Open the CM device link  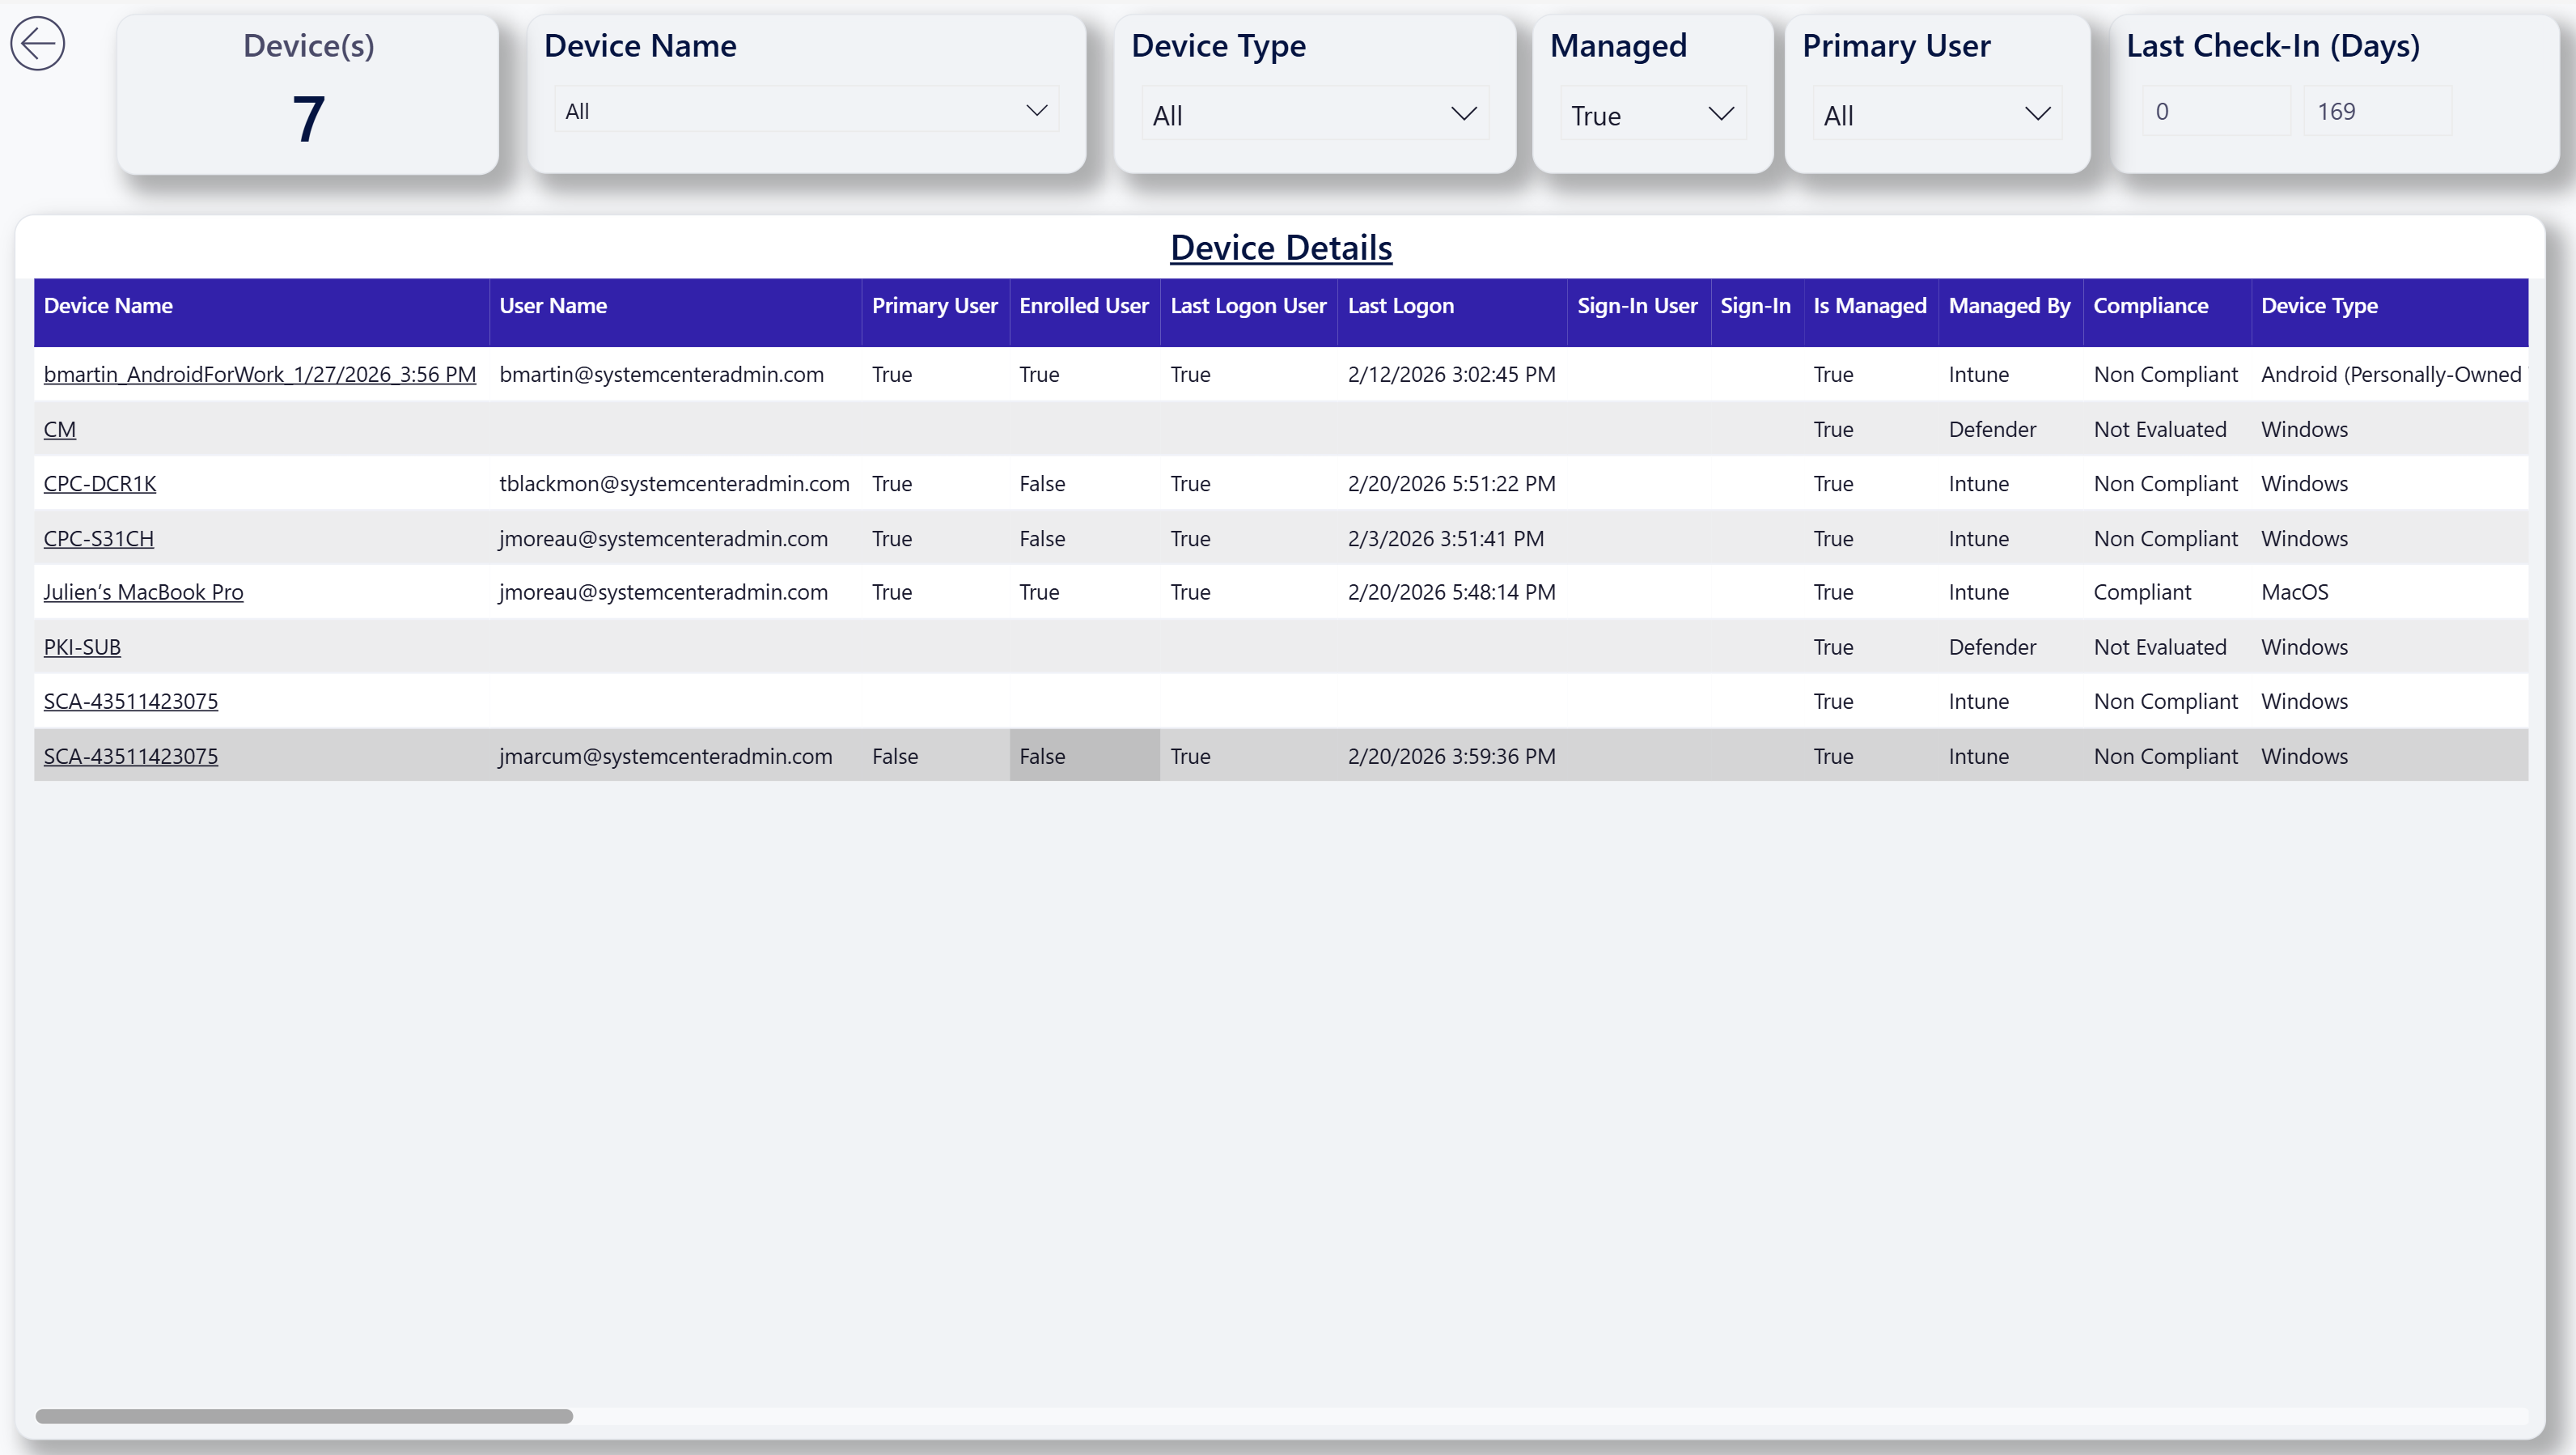coord(60,429)
